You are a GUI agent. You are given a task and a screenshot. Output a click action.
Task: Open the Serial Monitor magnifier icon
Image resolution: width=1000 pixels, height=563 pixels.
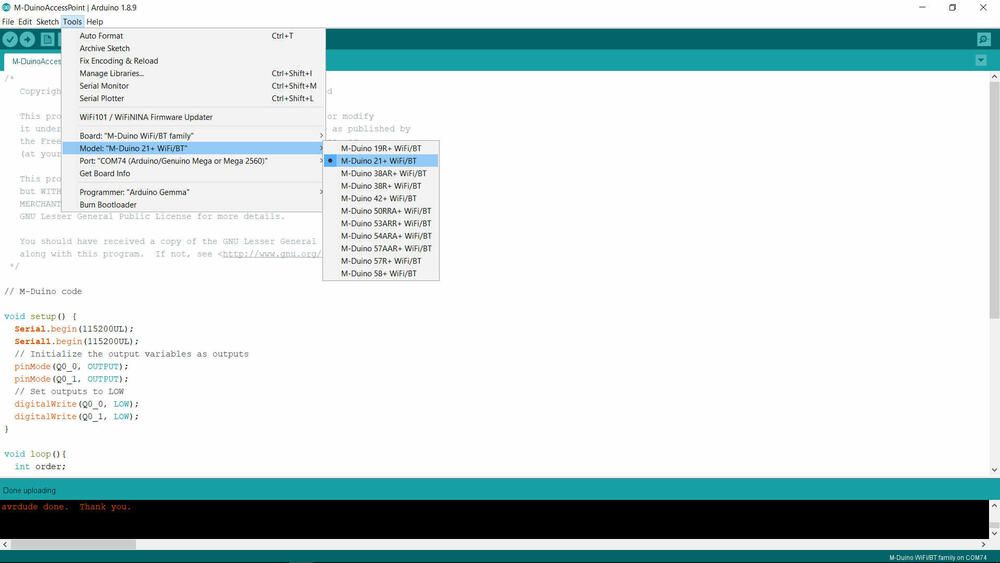983,40
